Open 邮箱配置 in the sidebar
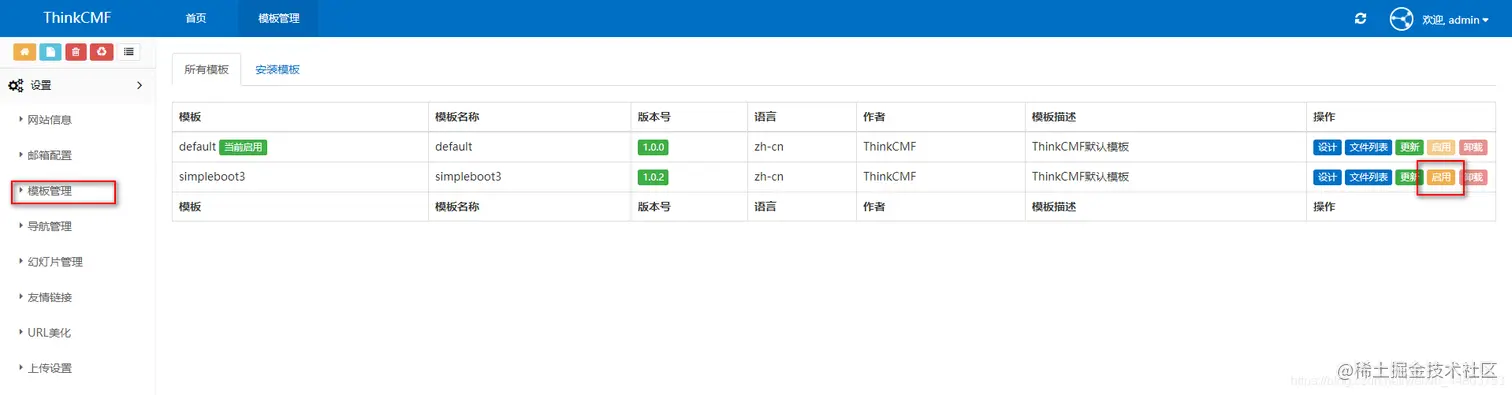The width and height of the screenshot is (1512, 395). point(49,156)
